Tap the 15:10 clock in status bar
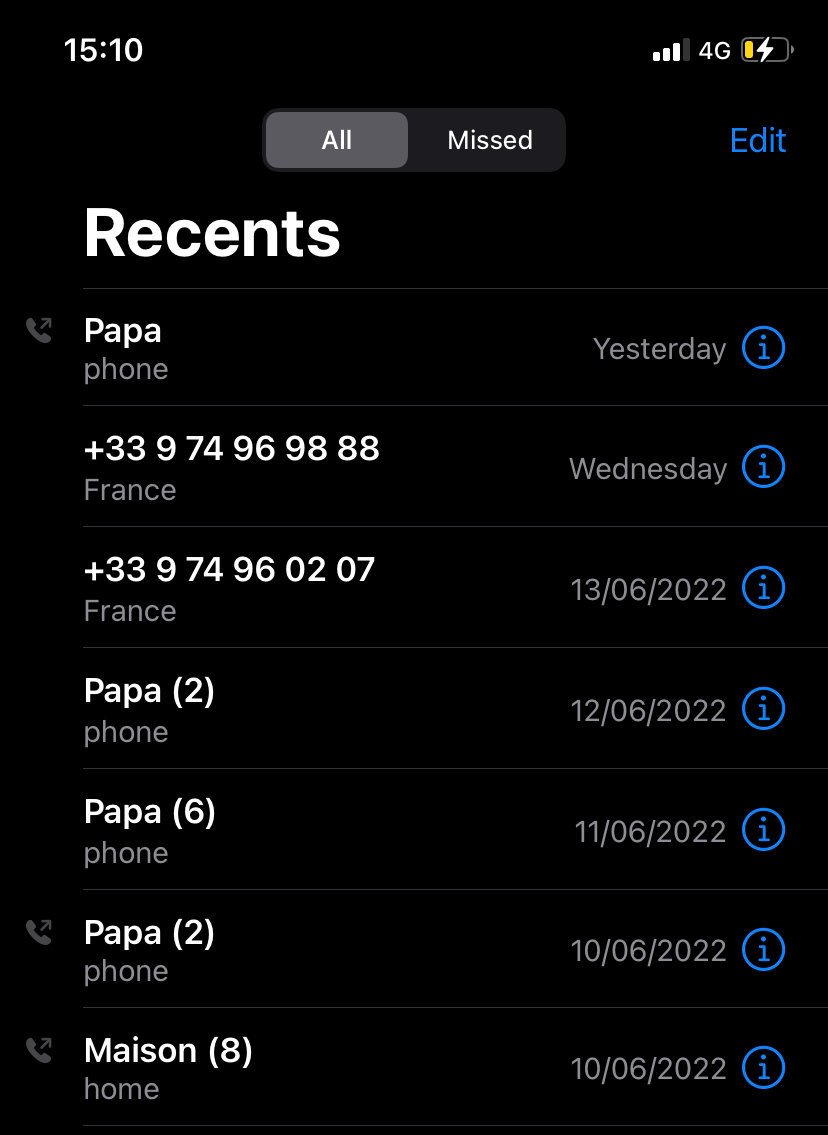Screen dimensions: 828x1135 (x=104, y=50)
